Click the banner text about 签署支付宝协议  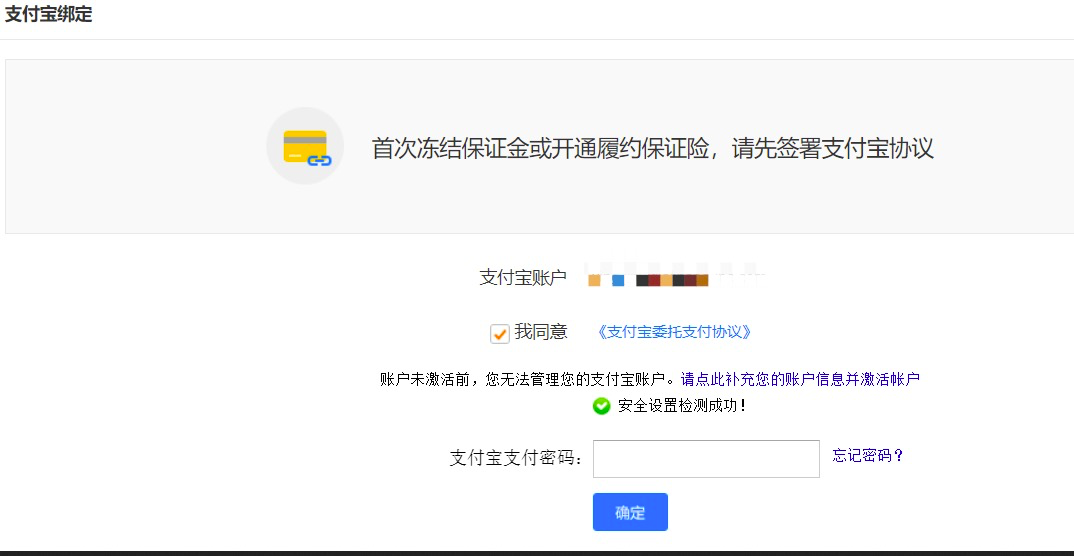pos(652,148)
